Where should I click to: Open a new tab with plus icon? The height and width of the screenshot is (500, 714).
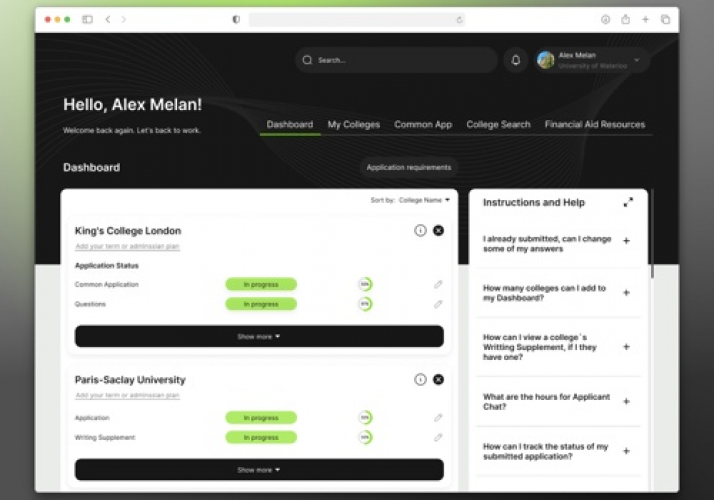pyautogui.click(x=645, y=19)
